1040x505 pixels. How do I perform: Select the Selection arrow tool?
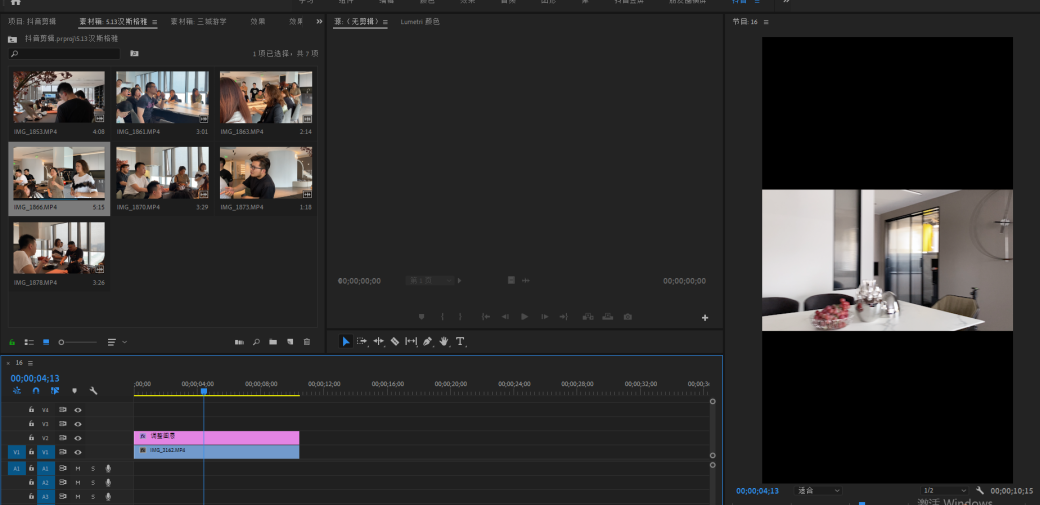point(346,341)
